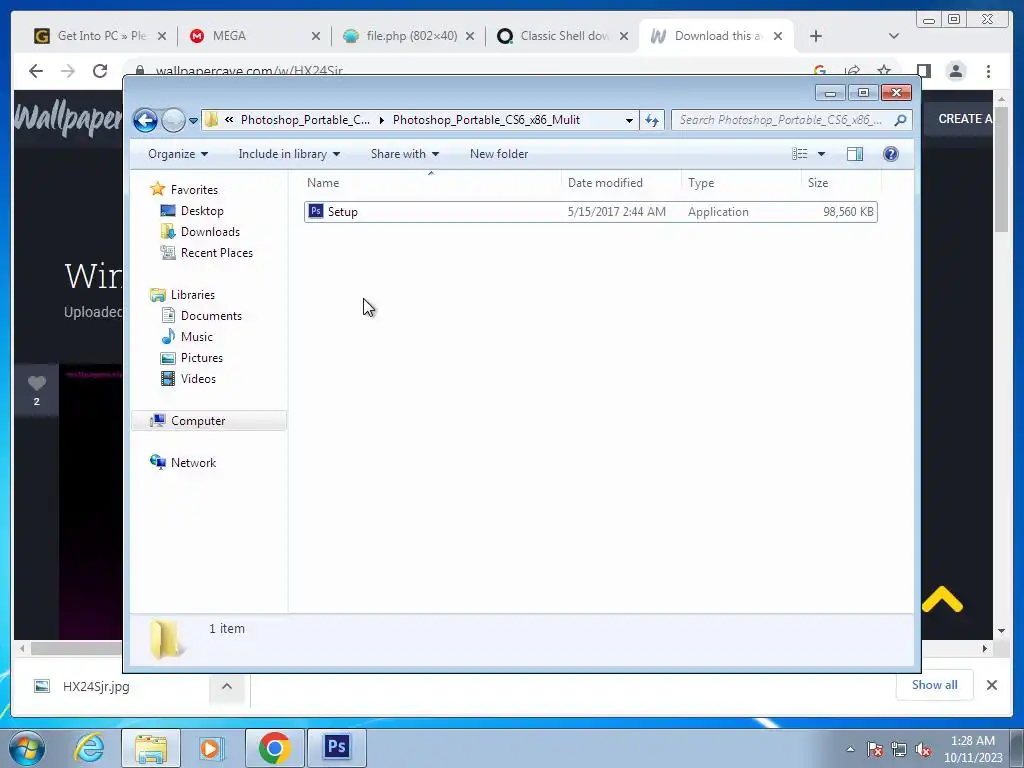Screen dimensions: 1024x768
Task: Click the change view icon
Action: click(800, 154)
